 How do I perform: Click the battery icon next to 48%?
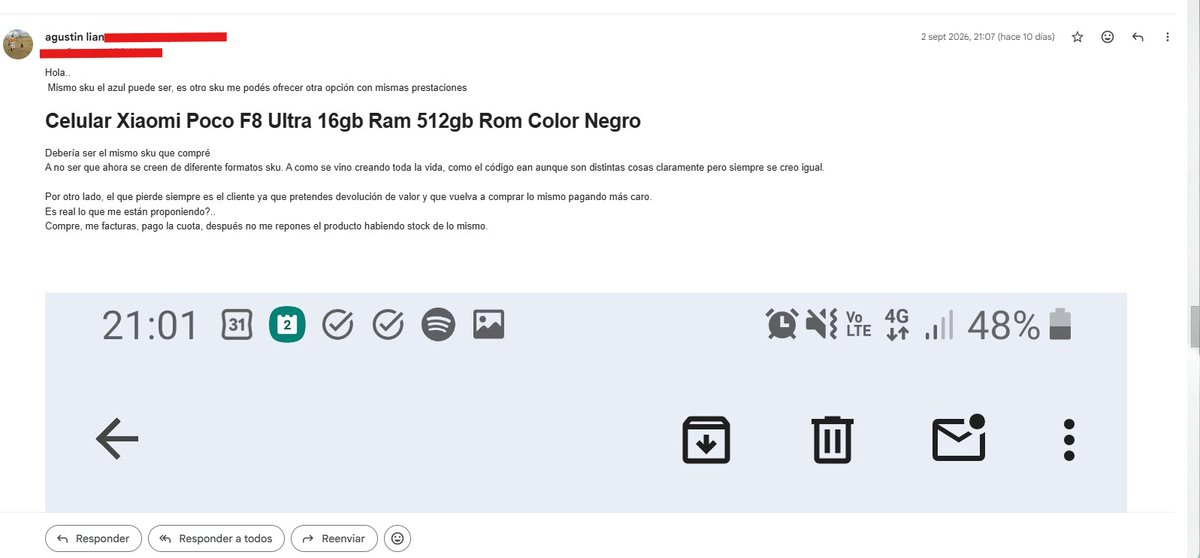coord(1059,324)
